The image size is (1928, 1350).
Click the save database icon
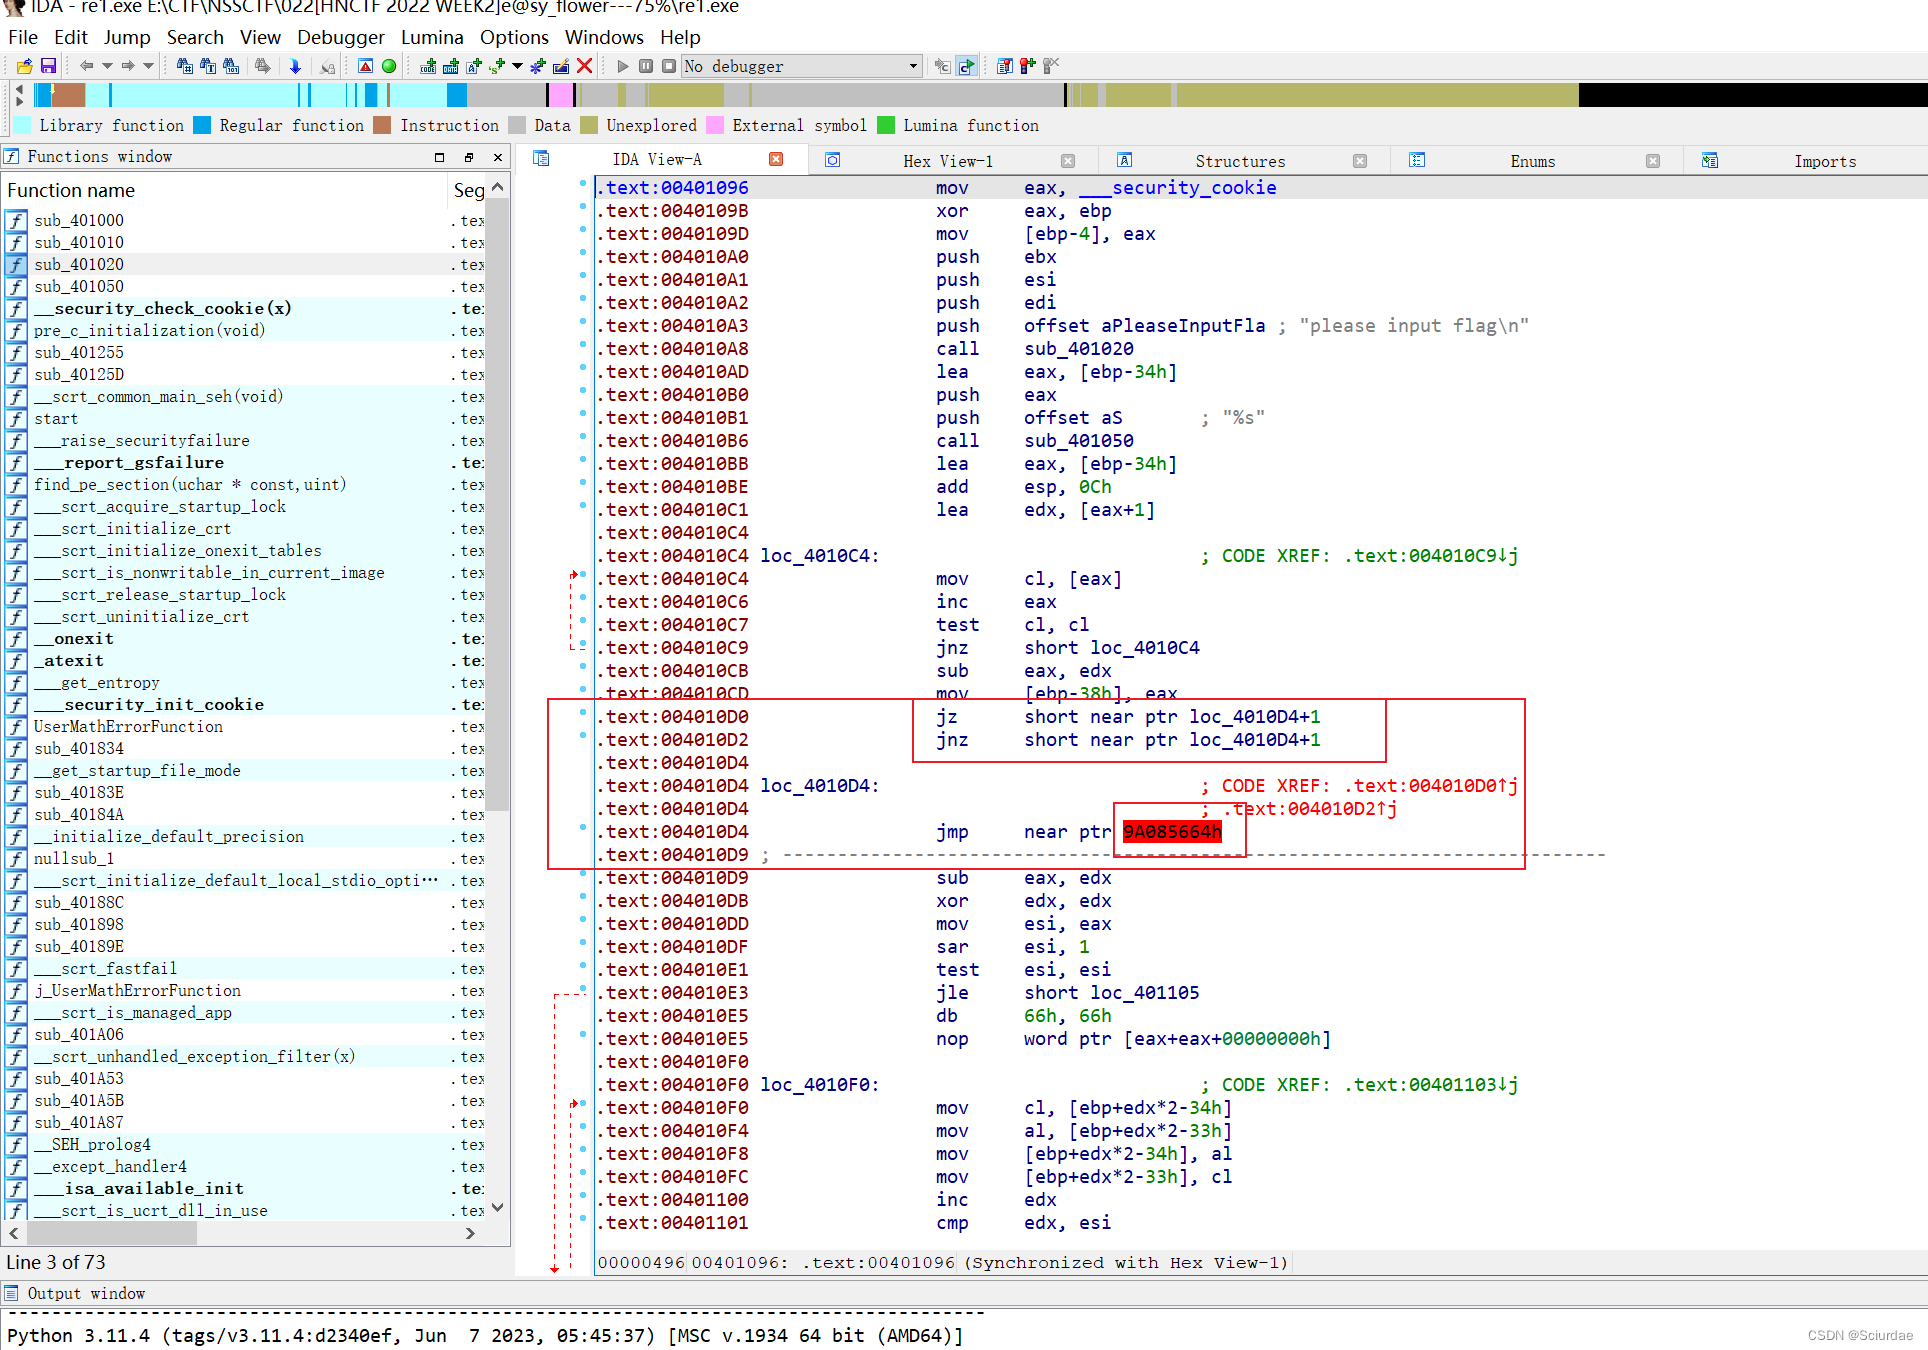(48, 66)
